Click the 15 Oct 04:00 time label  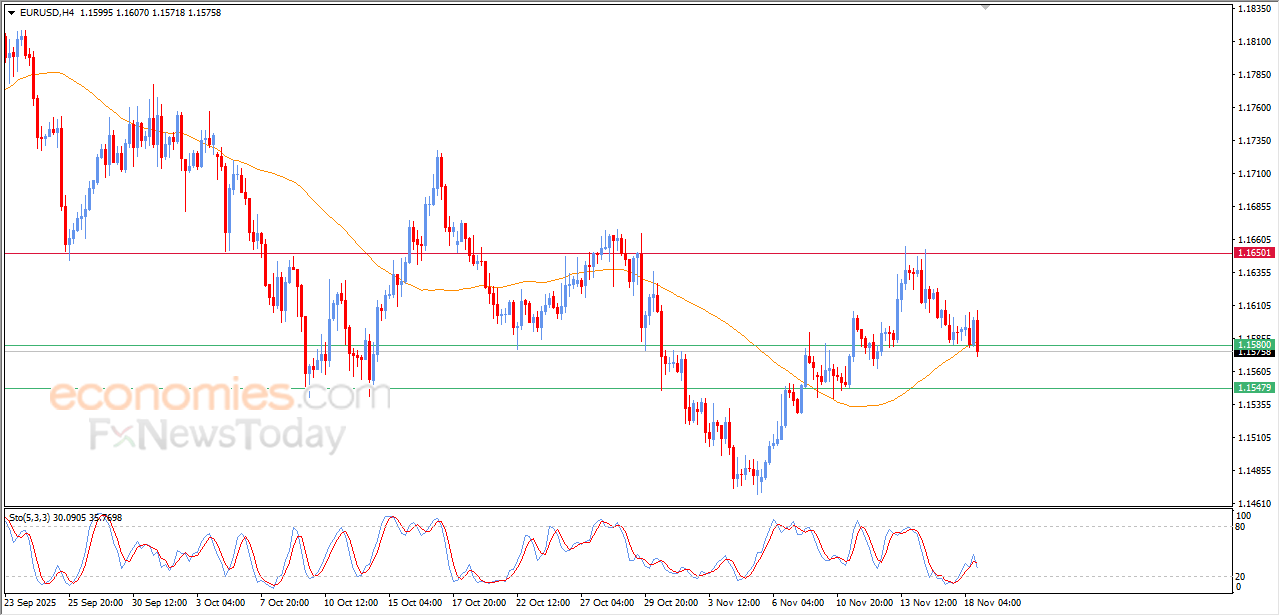point(416,603)
